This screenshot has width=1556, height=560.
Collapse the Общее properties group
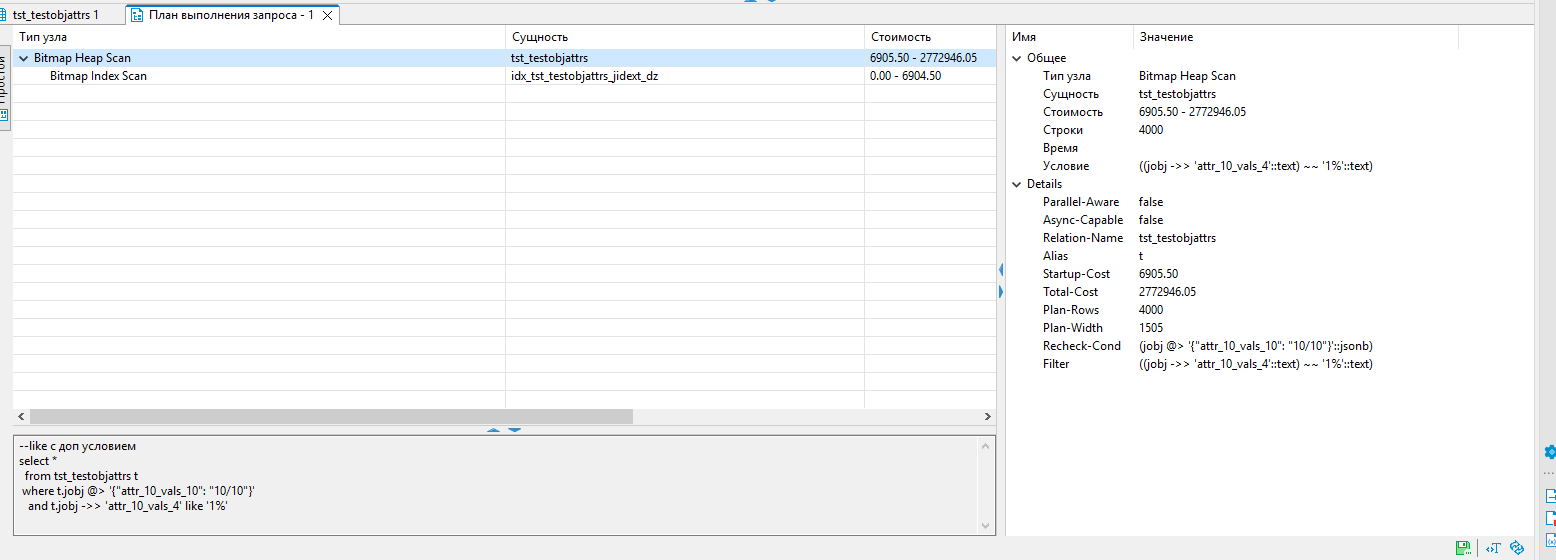(x=1017, y=58)
